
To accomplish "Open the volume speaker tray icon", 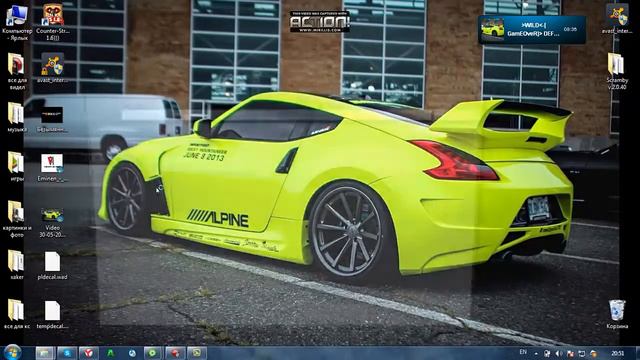I will pos(559,353).
